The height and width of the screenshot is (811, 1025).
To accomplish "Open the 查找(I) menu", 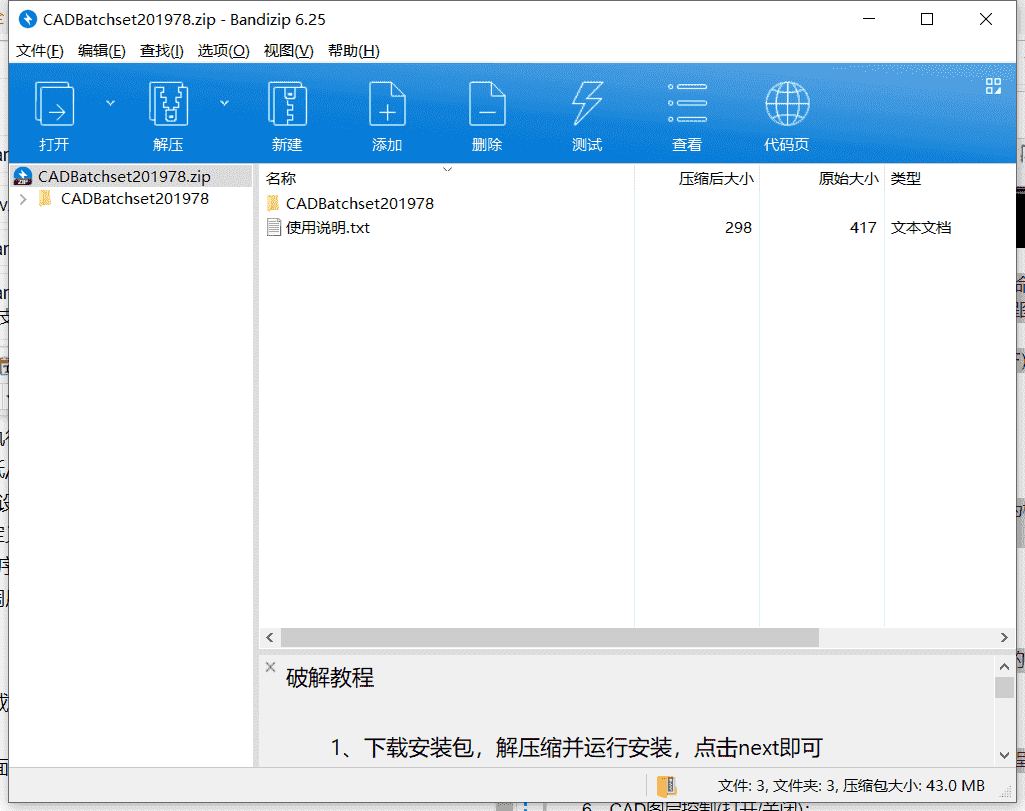I will 161,51.
